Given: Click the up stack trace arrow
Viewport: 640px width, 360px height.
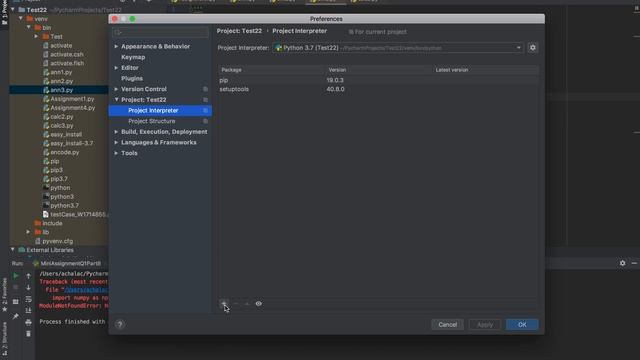Looking at the screenshot, I should point(29,276).
